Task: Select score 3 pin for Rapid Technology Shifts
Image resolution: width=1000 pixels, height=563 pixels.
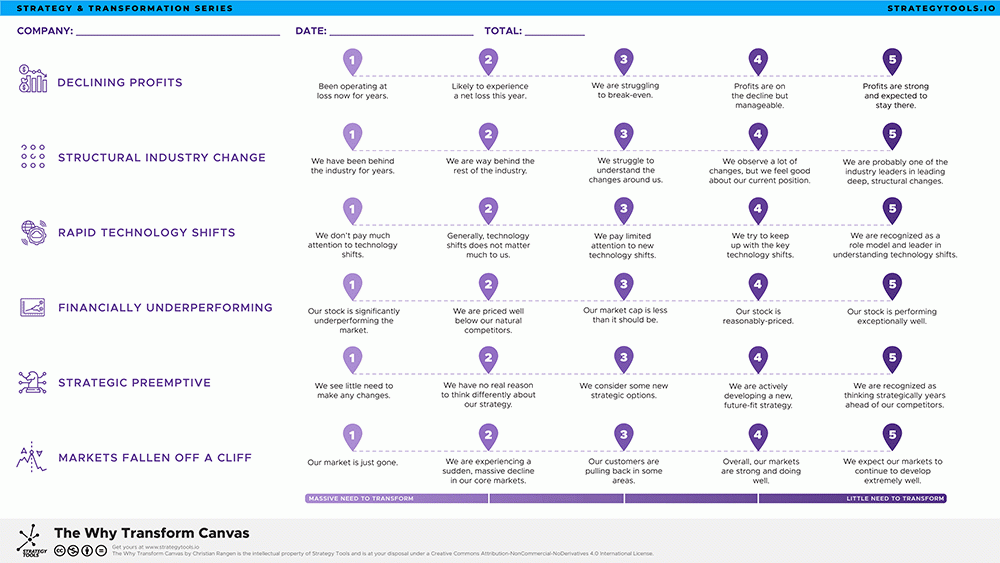Action: point(624,210)
